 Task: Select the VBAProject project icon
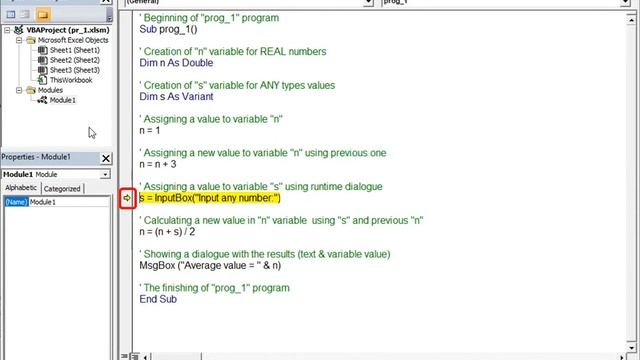18,30
